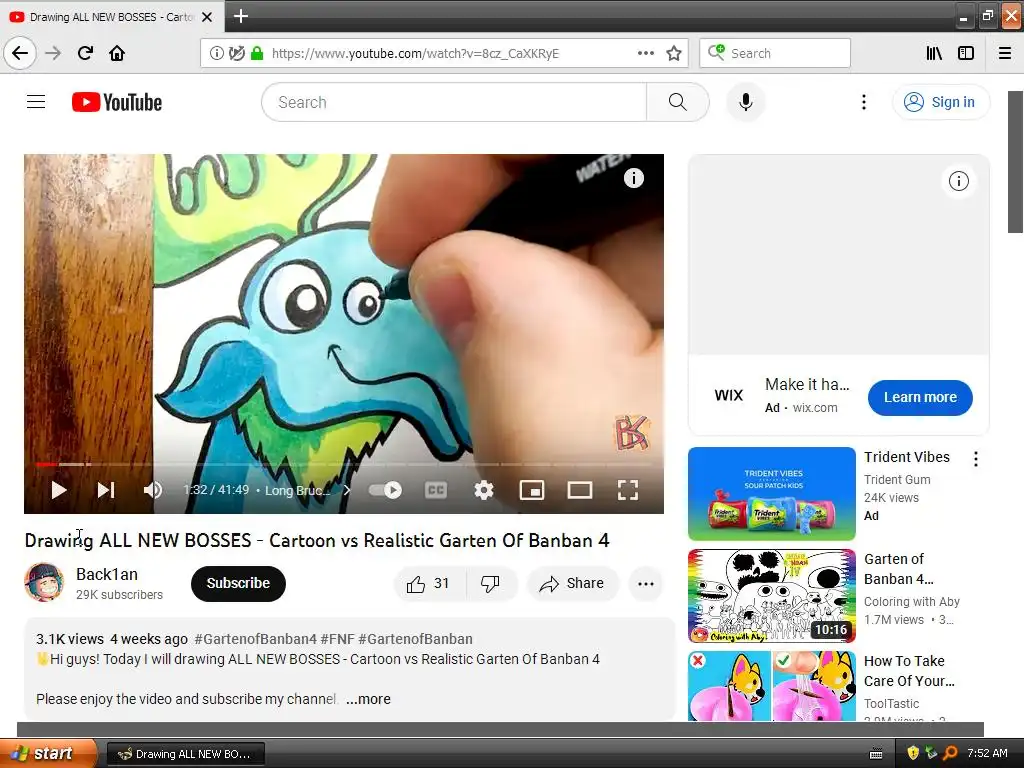Click the BK channel watermark on video
This screenshot has height=768, width=1024.
(632, 432)
